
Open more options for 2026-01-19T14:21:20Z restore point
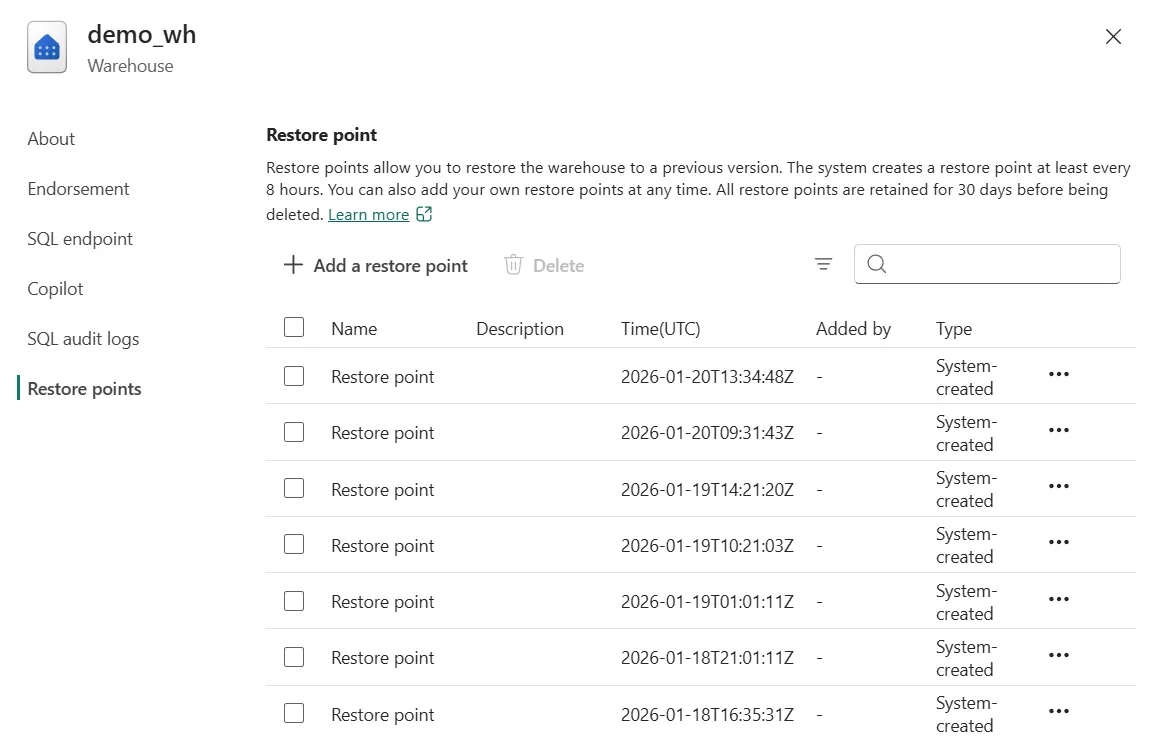1058,486
